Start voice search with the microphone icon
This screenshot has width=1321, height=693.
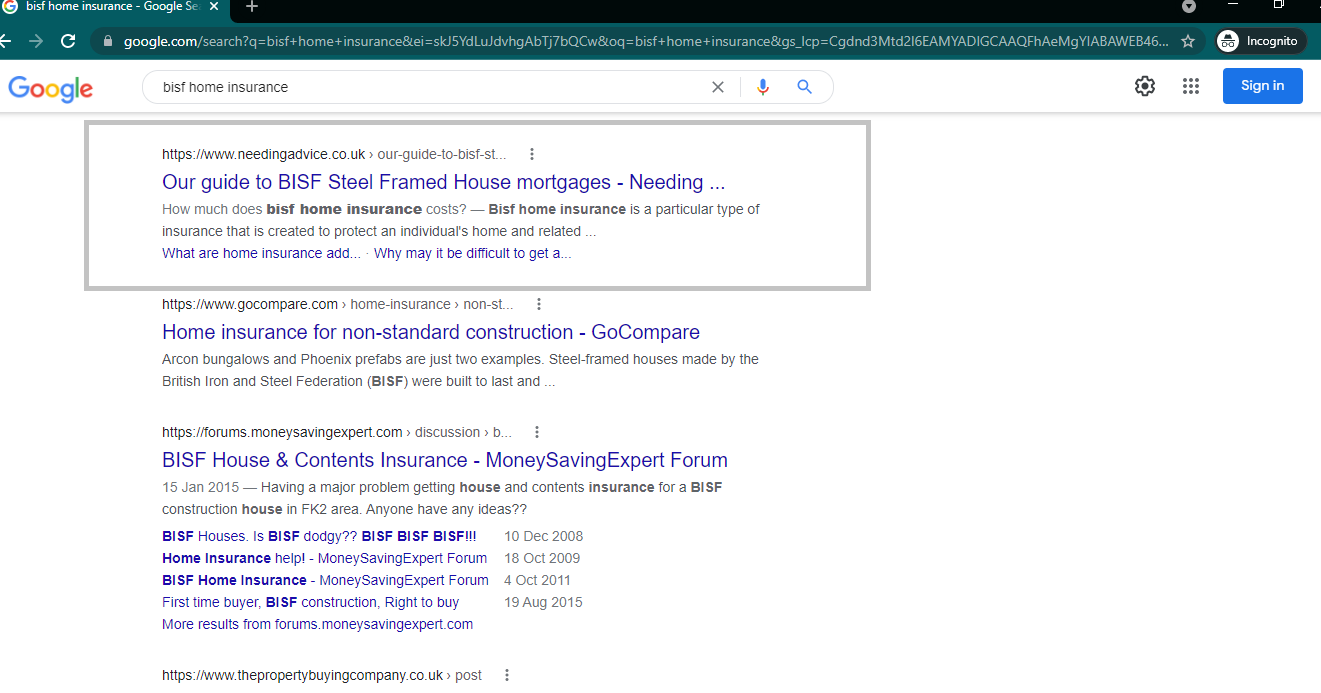763,87
